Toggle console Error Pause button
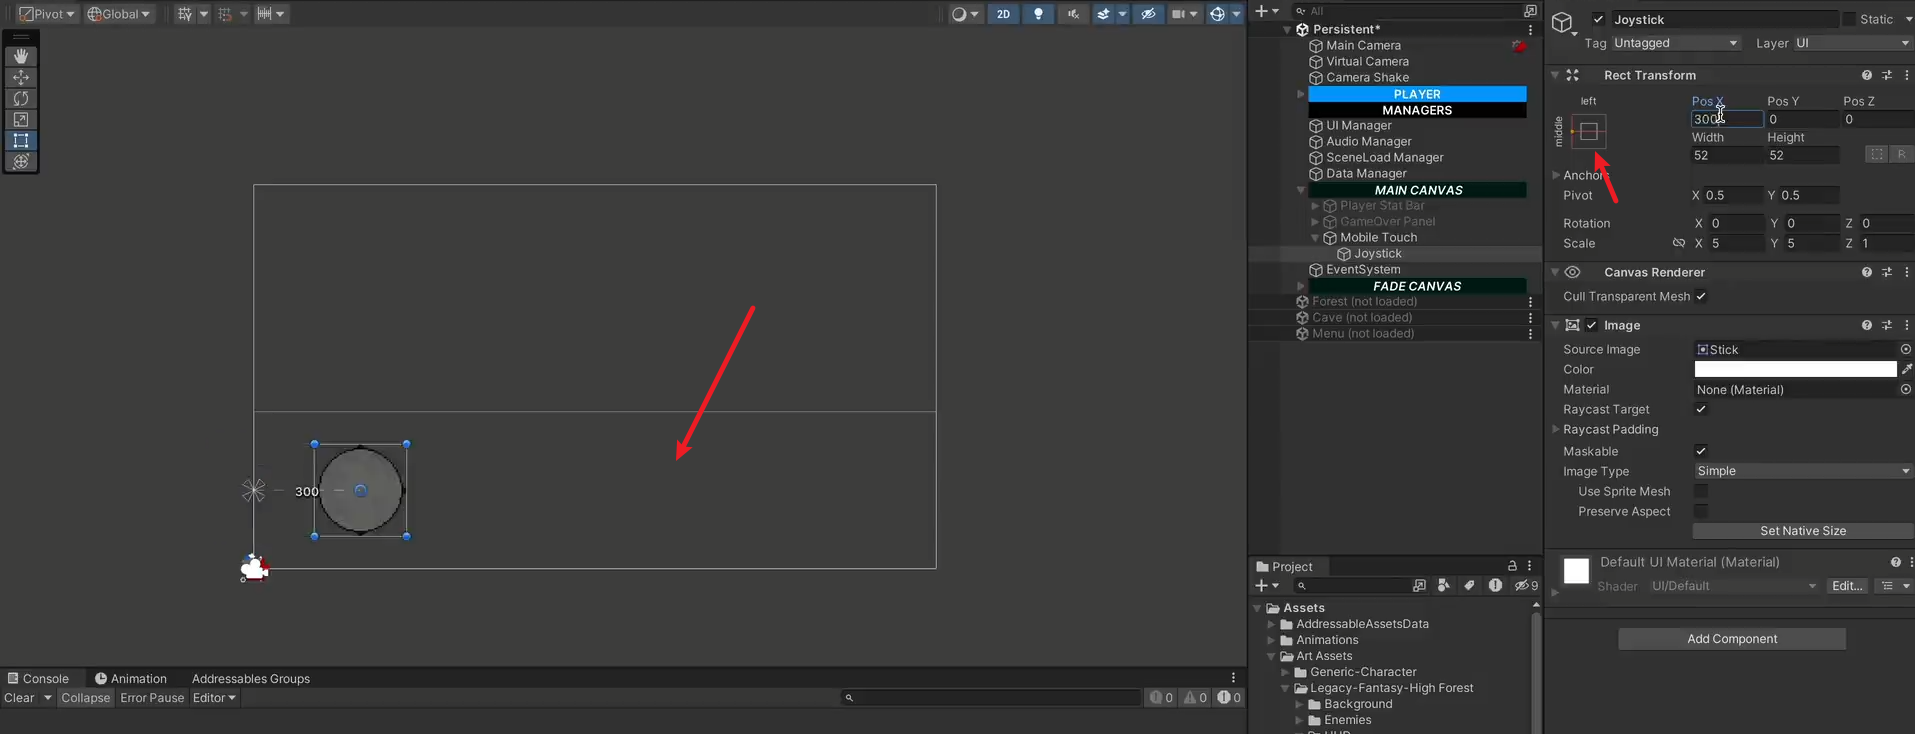This screenshot has height=734, width=1915. click(x=152, y=698)
